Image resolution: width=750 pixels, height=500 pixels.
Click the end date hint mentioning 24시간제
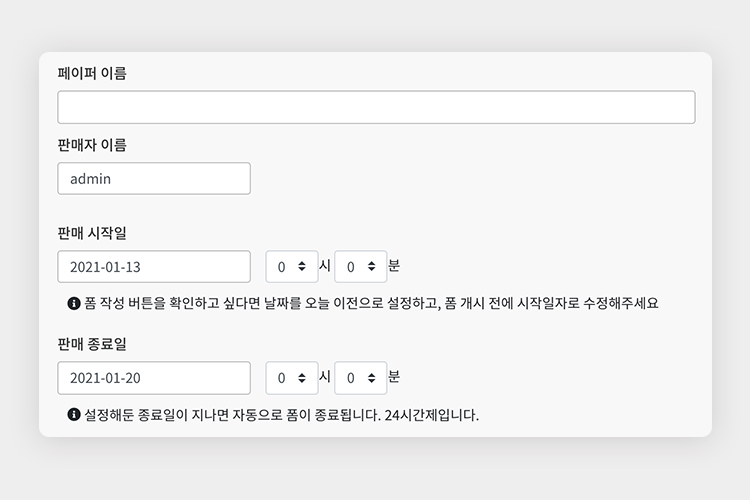[x=282, y=414]
